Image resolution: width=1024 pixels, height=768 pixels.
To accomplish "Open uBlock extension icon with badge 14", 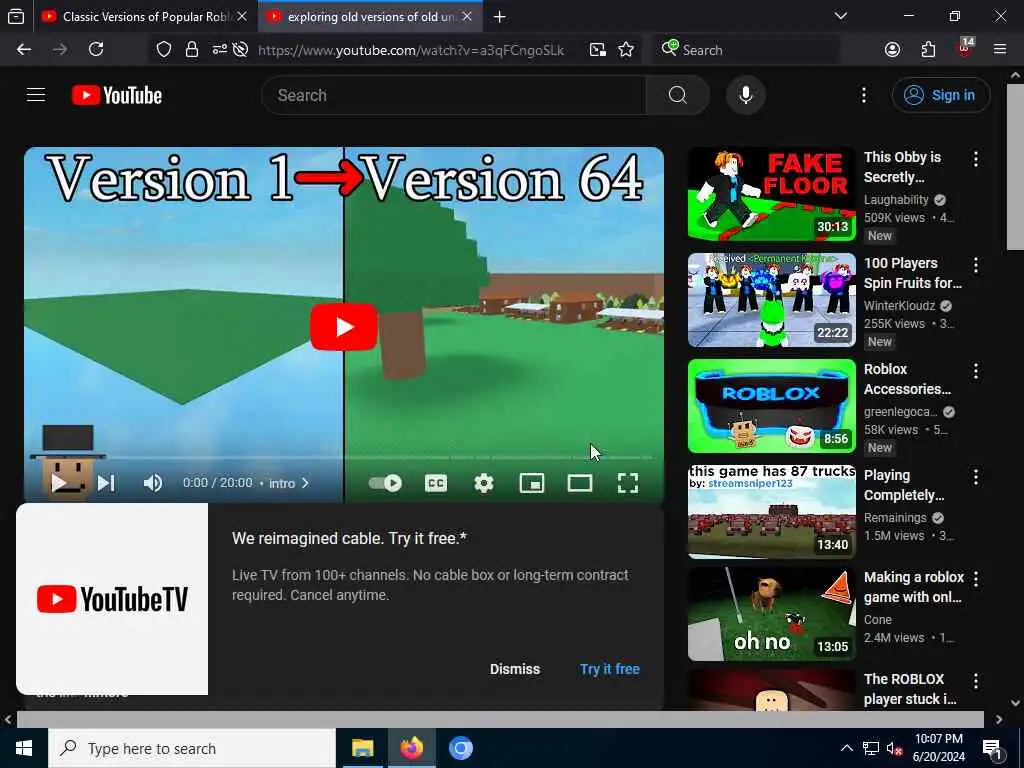I will click(x=965, y=48).
